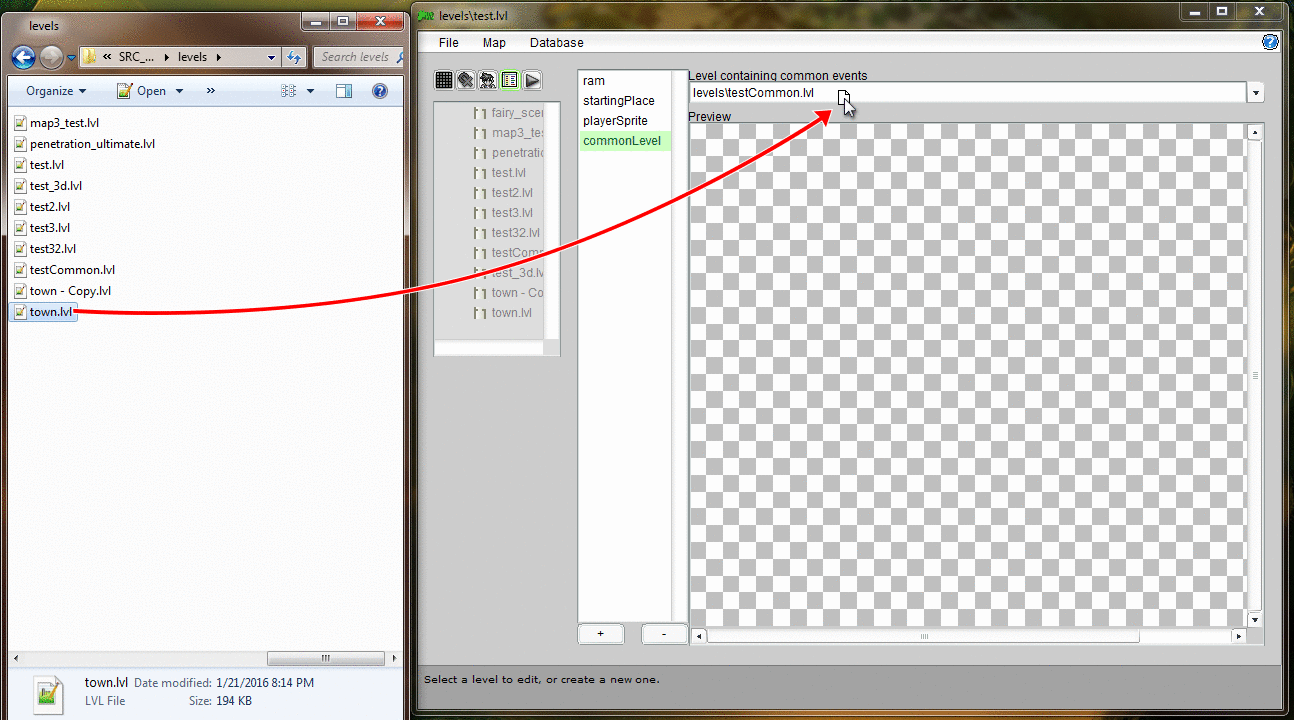Toggle the Explorer preview pane icon
The height and width of the screenshot is (720, 1294).
pyautogui.click(x=344, y=91)
